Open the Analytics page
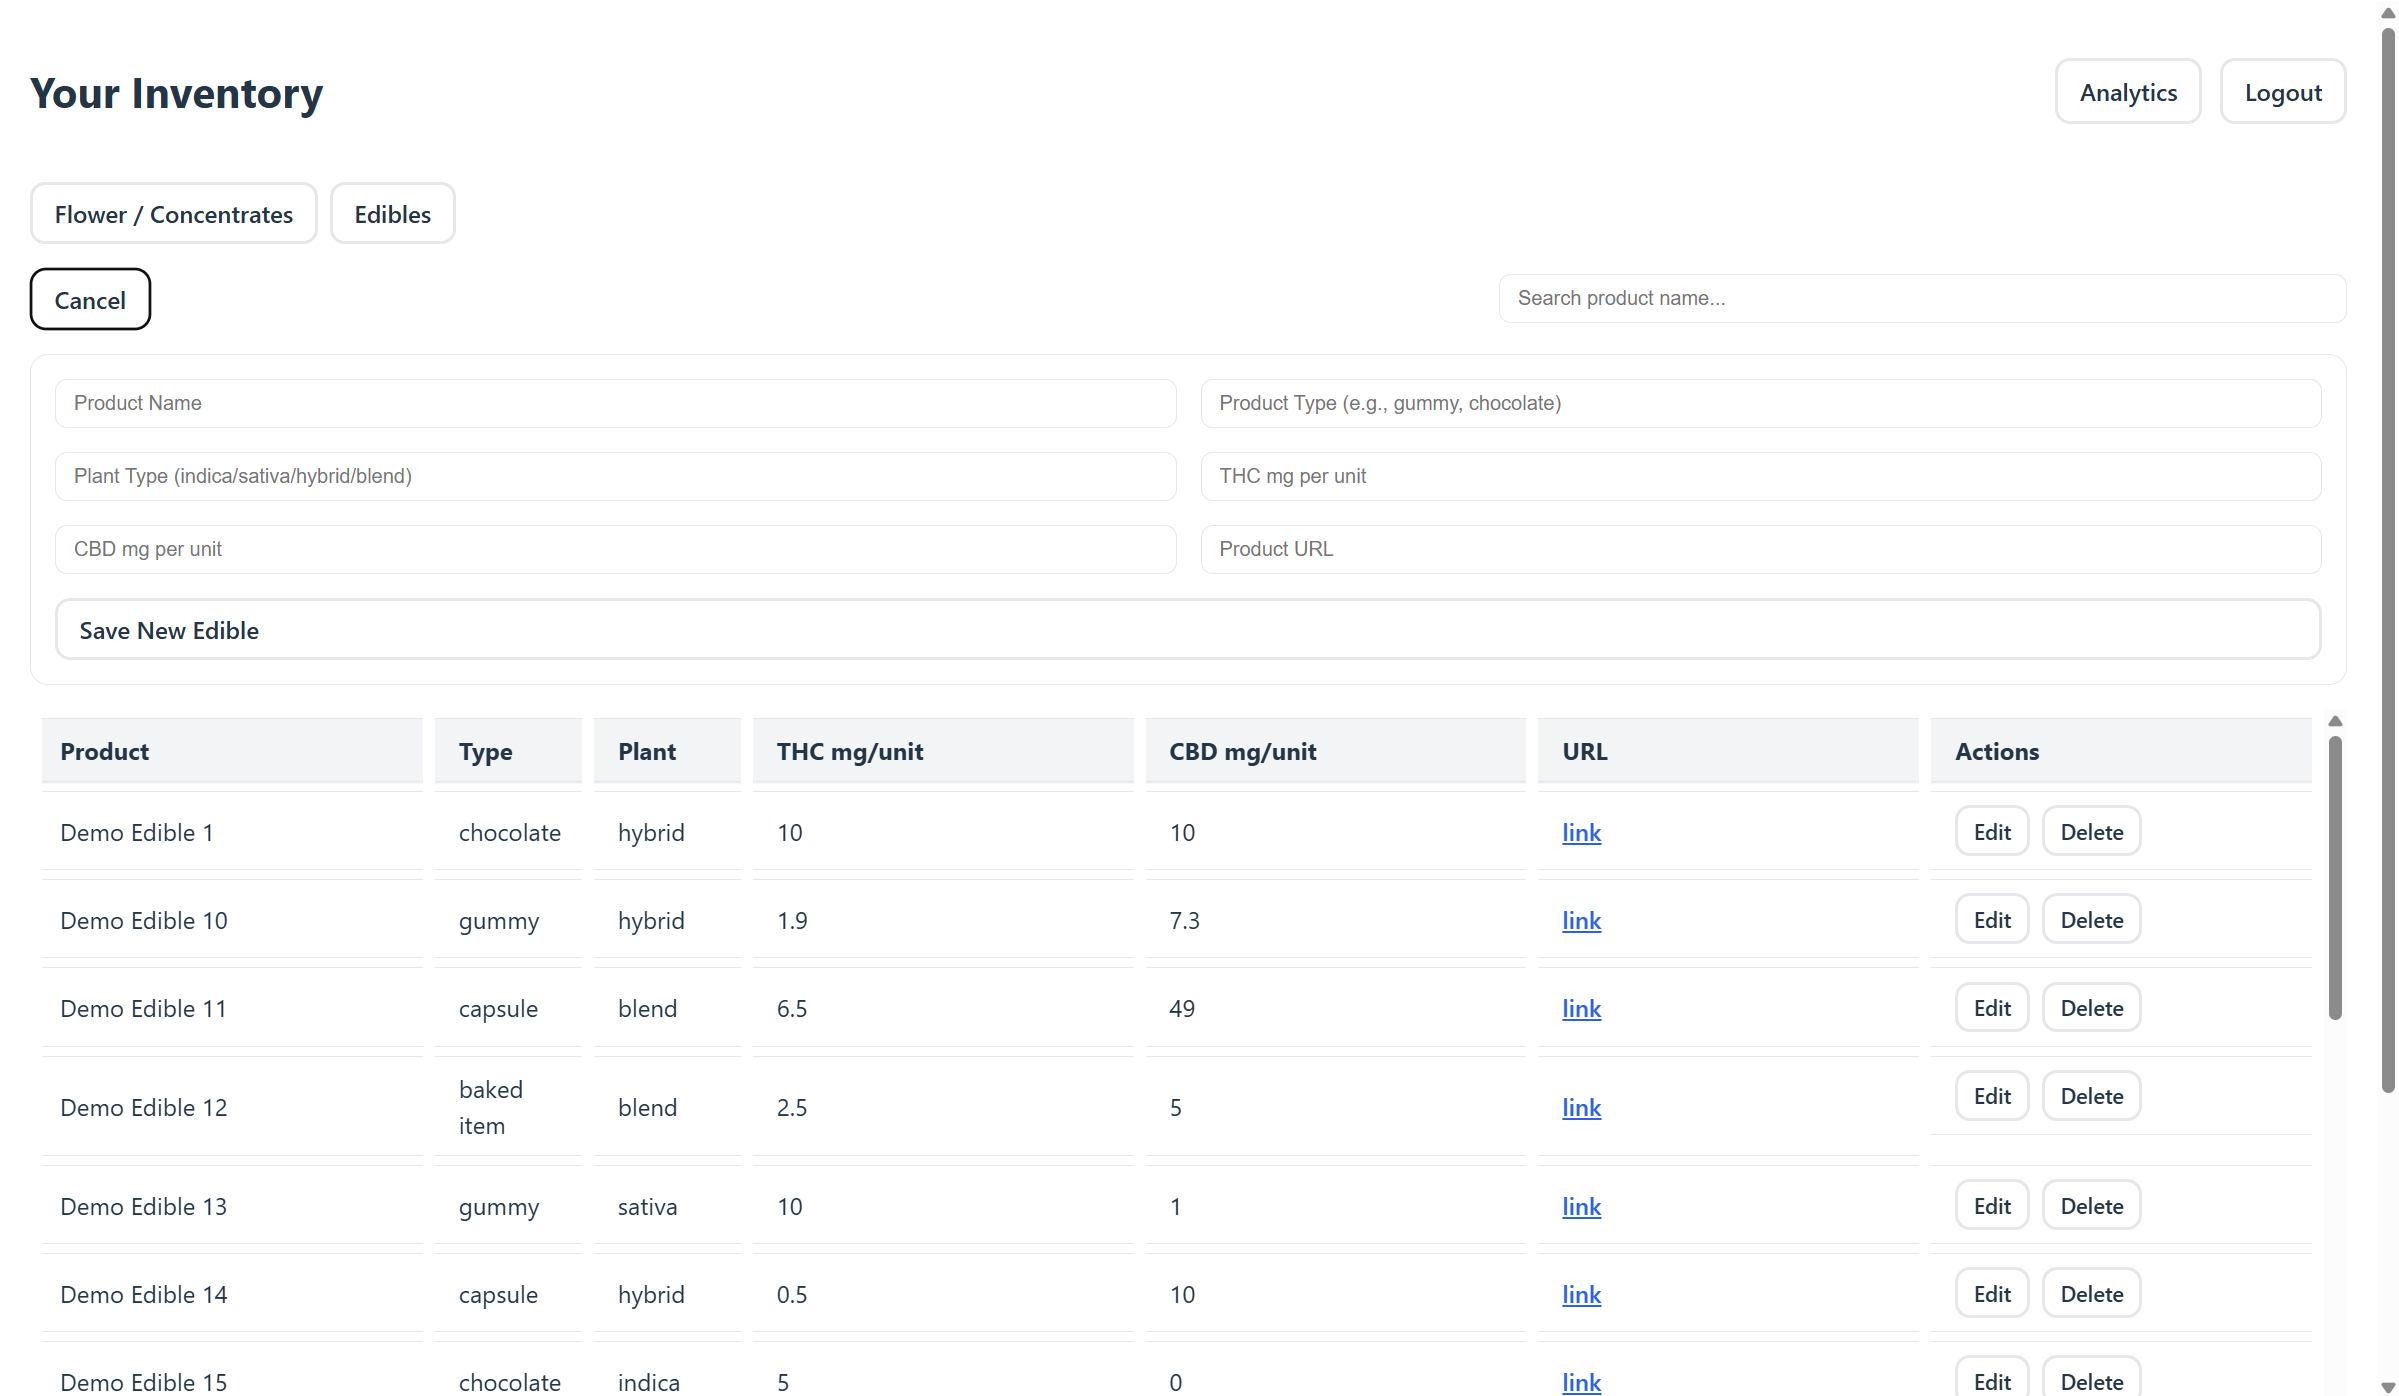This screenshot has width=2399, height=1396. 2127,92
